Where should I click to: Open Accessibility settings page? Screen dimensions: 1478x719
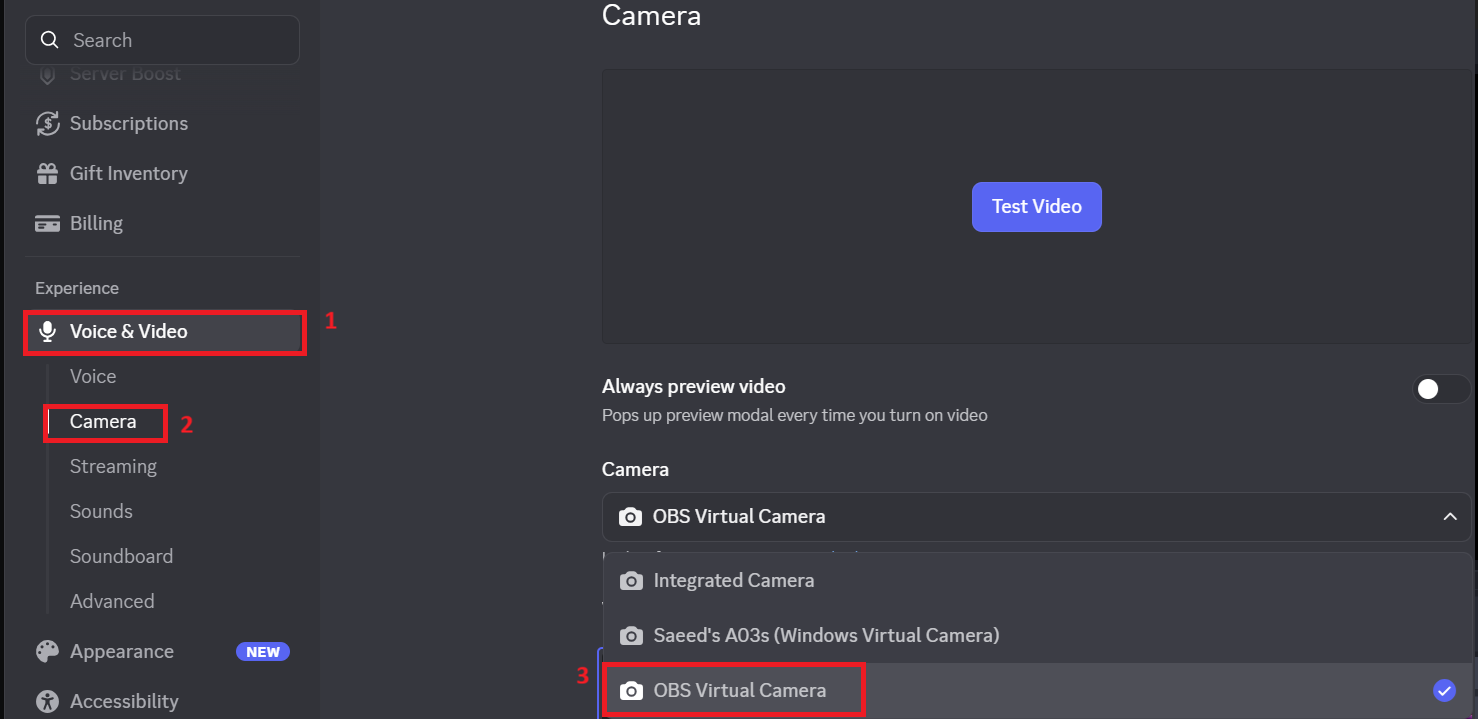(124, 701)
